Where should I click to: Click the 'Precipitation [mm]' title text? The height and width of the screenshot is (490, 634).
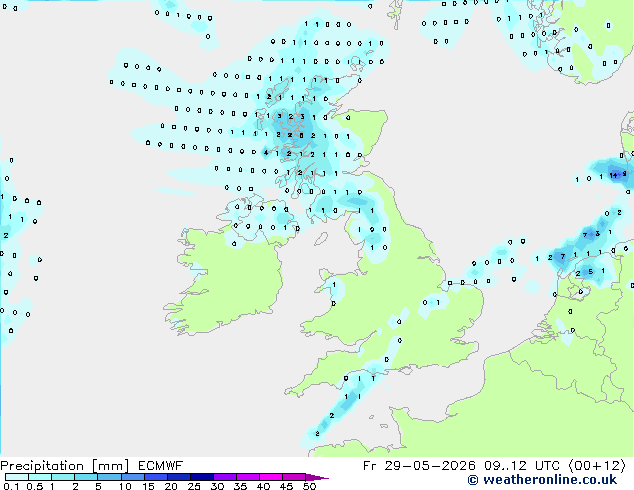(65, 466)
